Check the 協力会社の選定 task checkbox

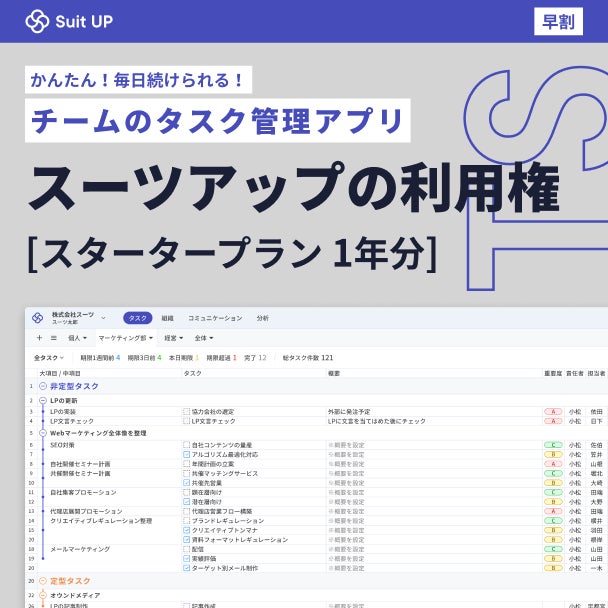click(x=187, y=411)
